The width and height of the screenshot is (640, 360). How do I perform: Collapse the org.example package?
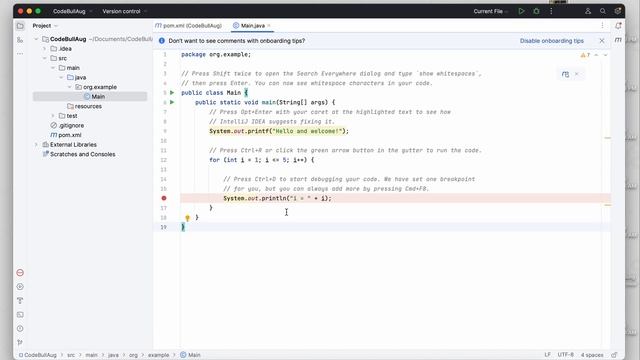(x=69, y=87)
